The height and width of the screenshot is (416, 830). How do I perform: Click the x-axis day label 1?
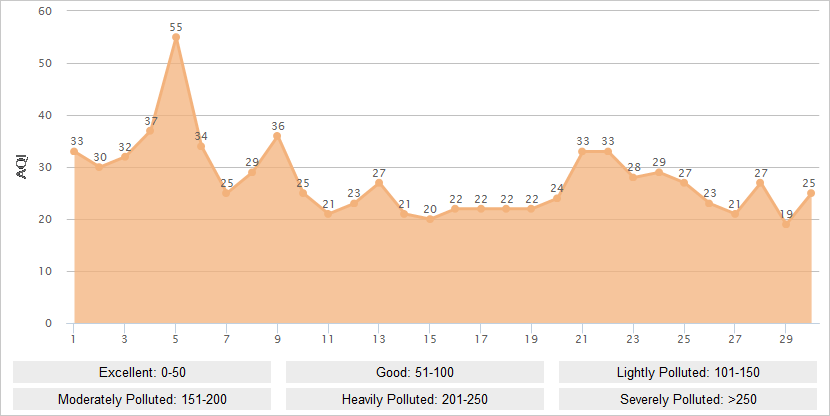(x=74, y=339)
